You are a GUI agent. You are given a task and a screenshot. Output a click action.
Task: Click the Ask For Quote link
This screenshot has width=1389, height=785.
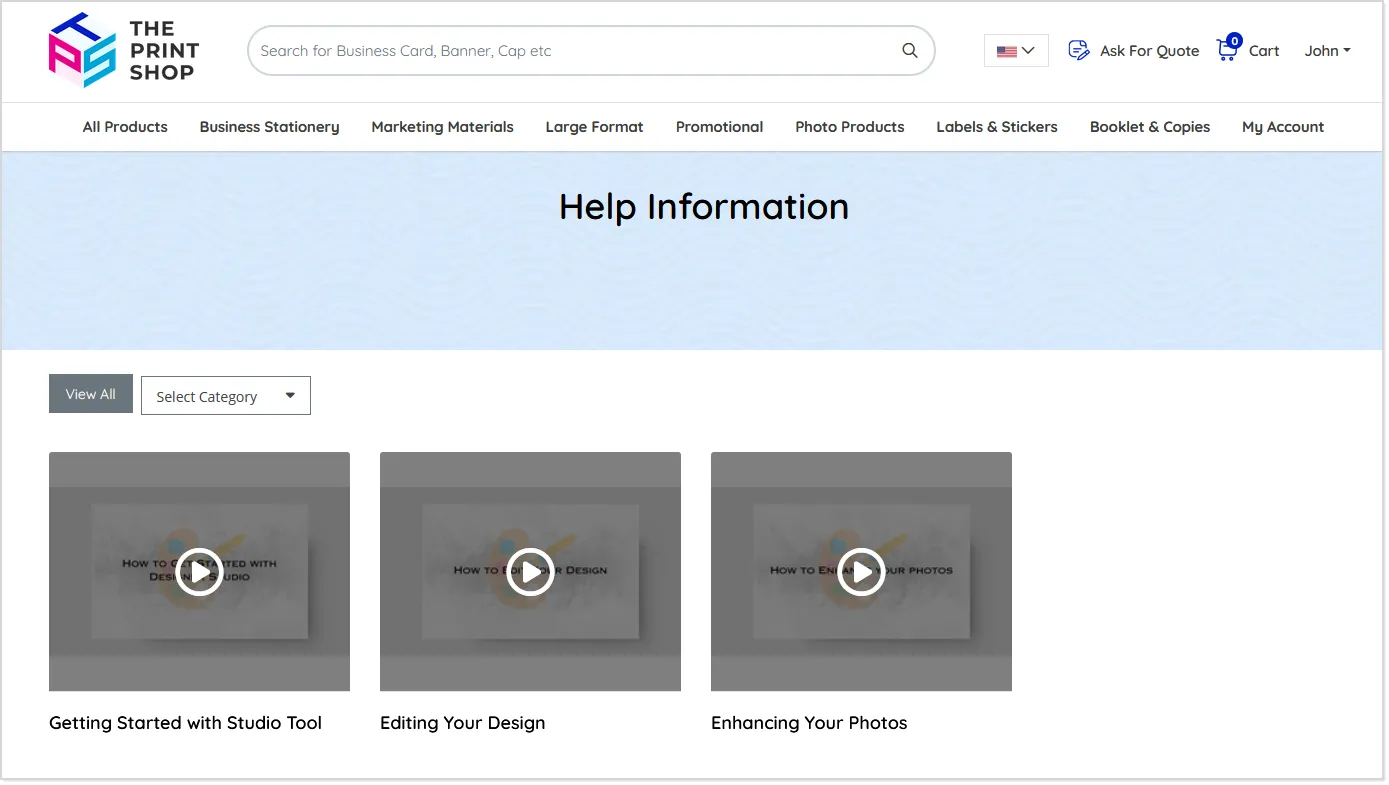tap(1149, 51)
